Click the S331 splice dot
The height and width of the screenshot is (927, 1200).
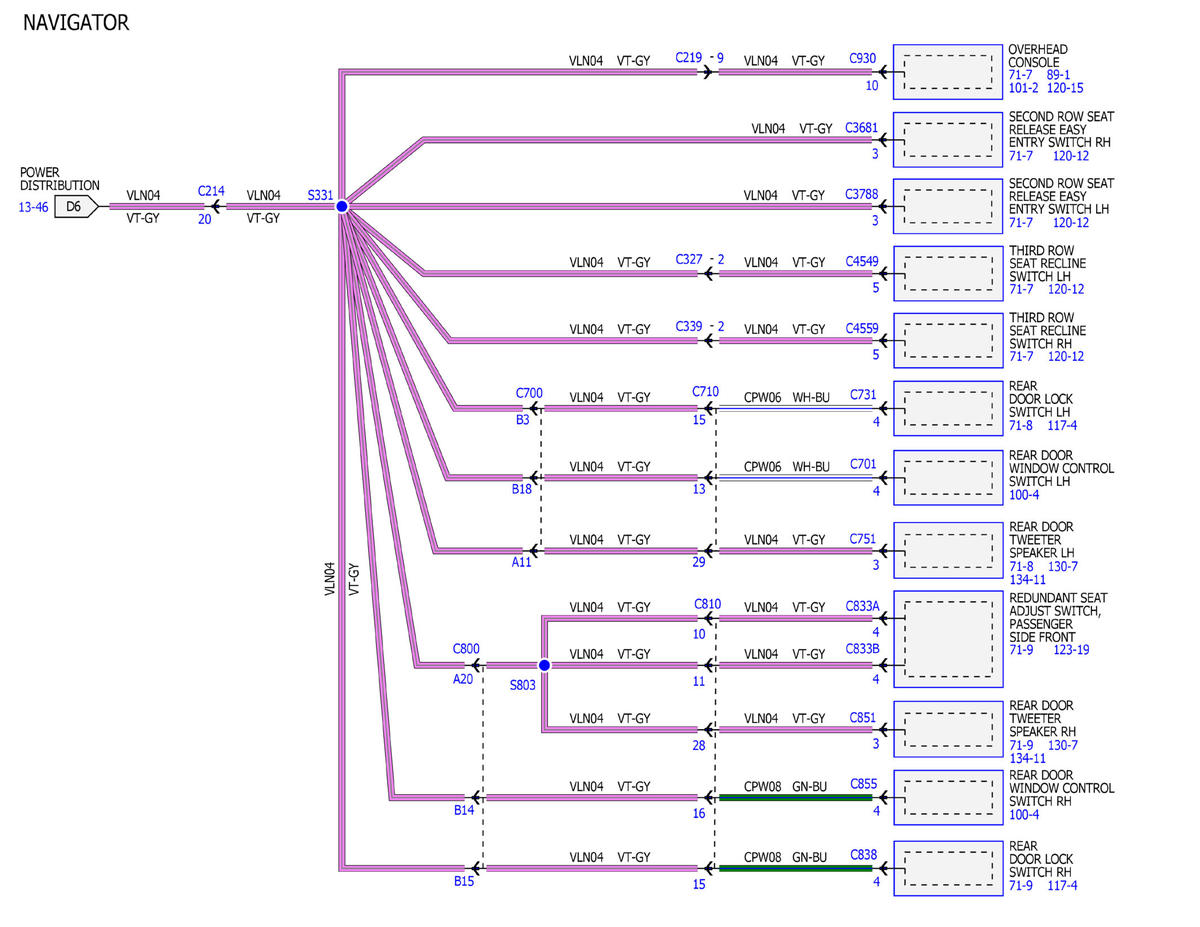pos(341,206)
